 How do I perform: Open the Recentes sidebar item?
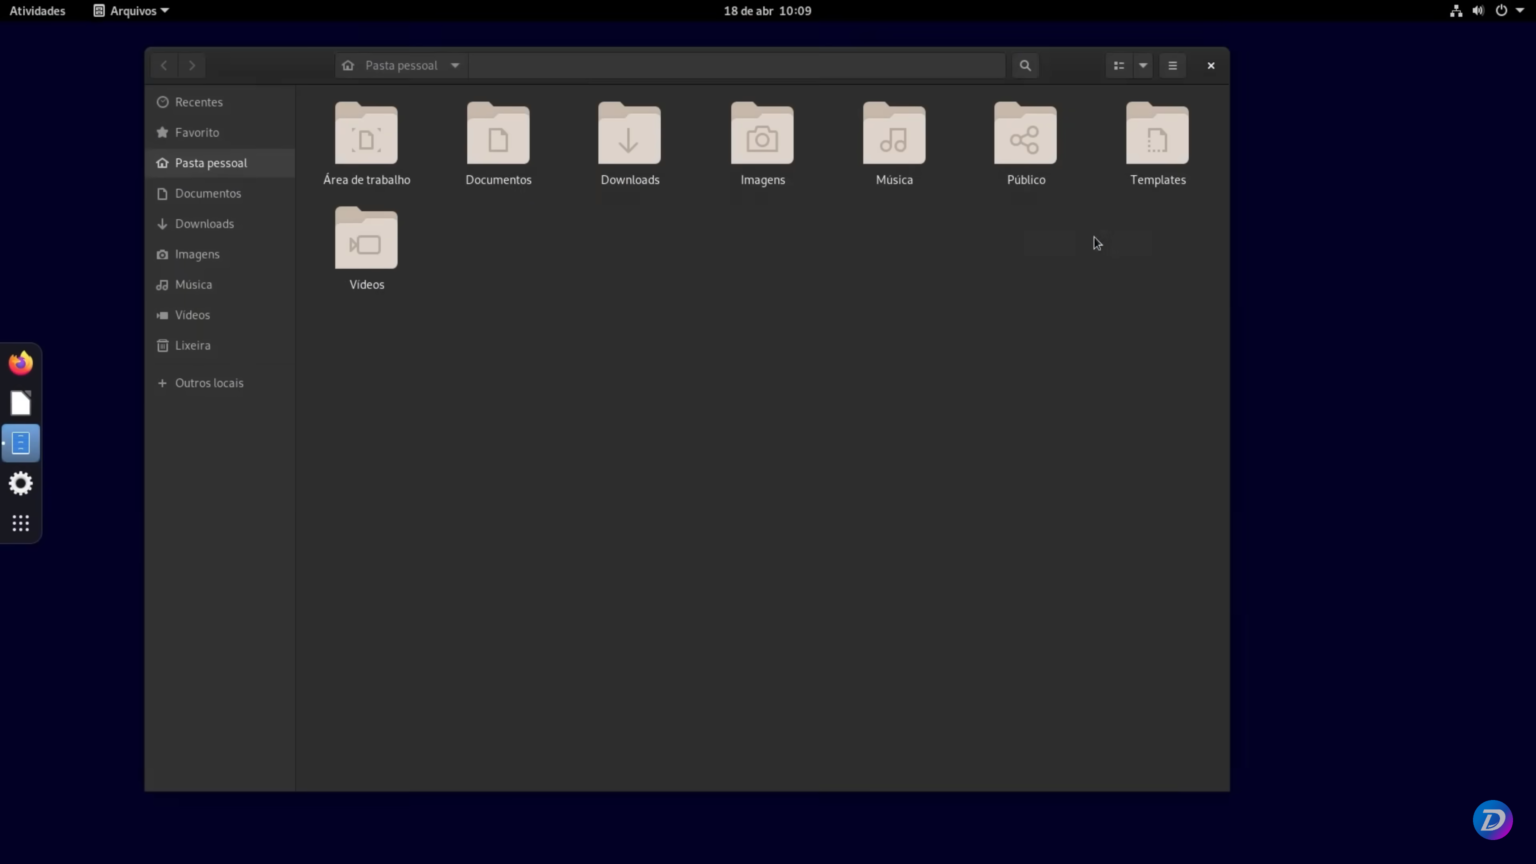click(x=198, y=101)
